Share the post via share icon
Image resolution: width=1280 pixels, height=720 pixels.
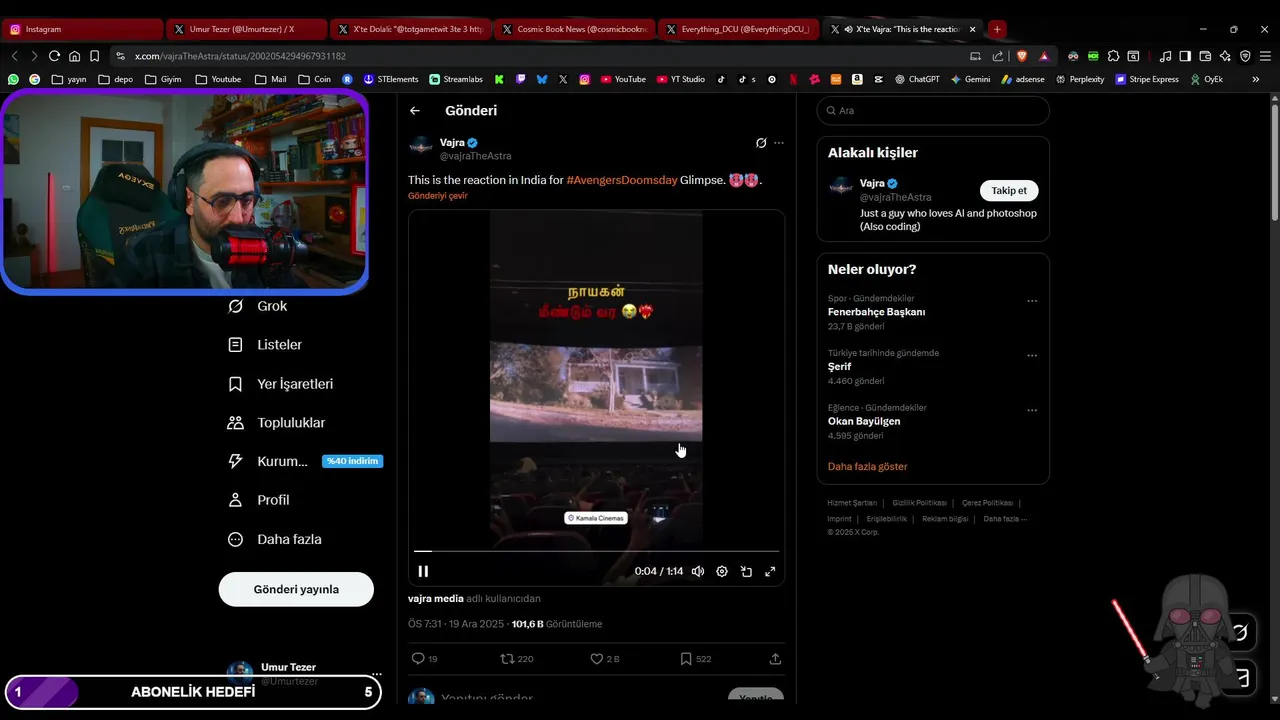(x=775, y=659)
